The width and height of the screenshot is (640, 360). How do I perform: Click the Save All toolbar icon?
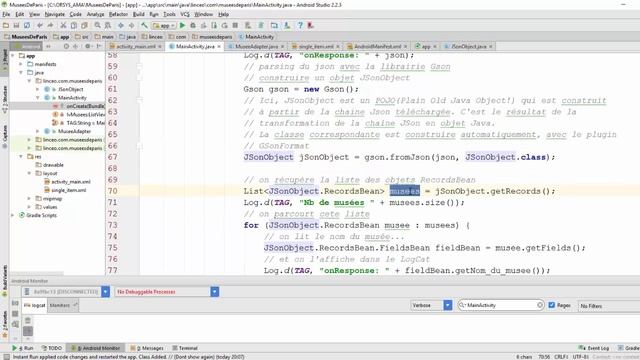click(16, 25)
